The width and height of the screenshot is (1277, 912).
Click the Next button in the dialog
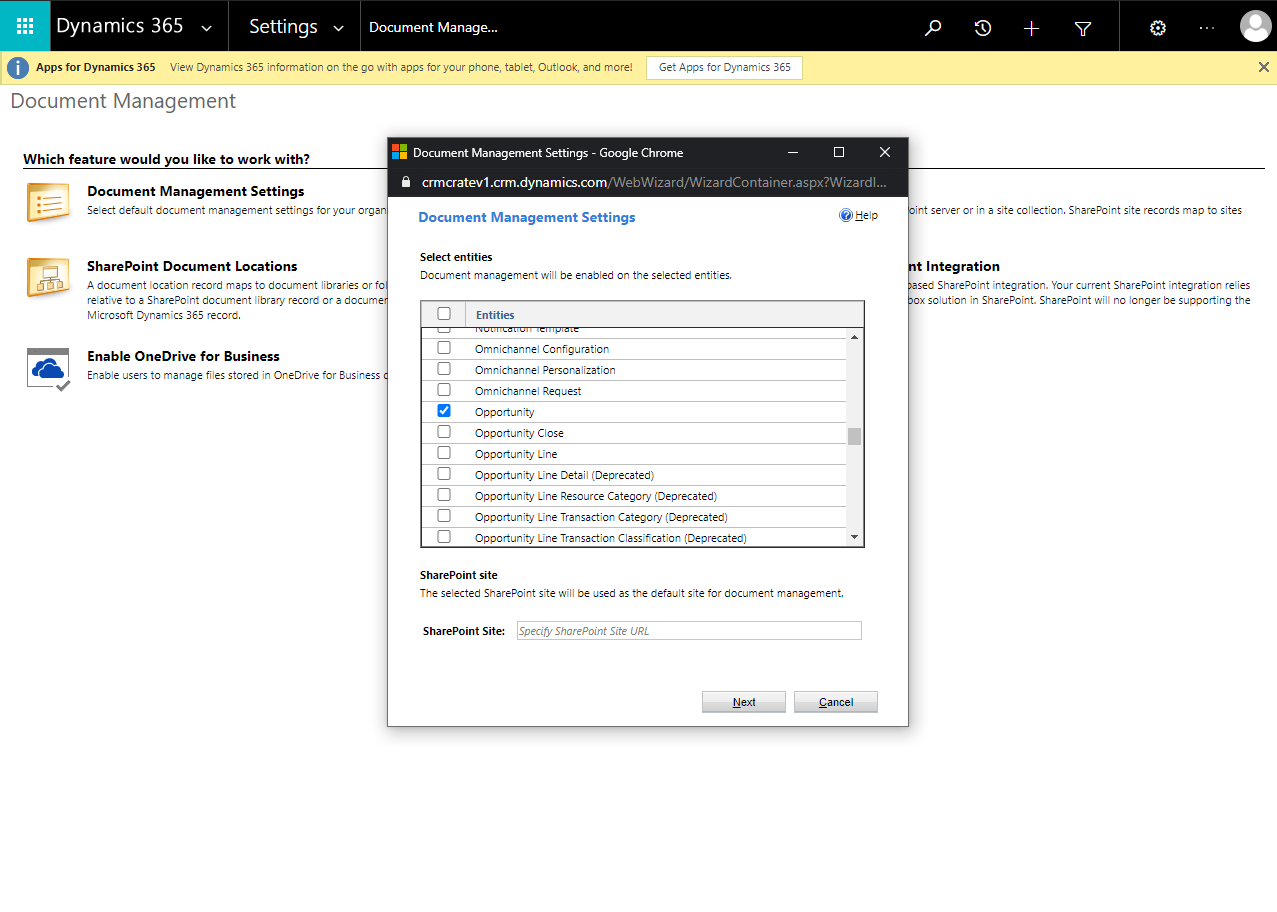(x=743, y=701)
